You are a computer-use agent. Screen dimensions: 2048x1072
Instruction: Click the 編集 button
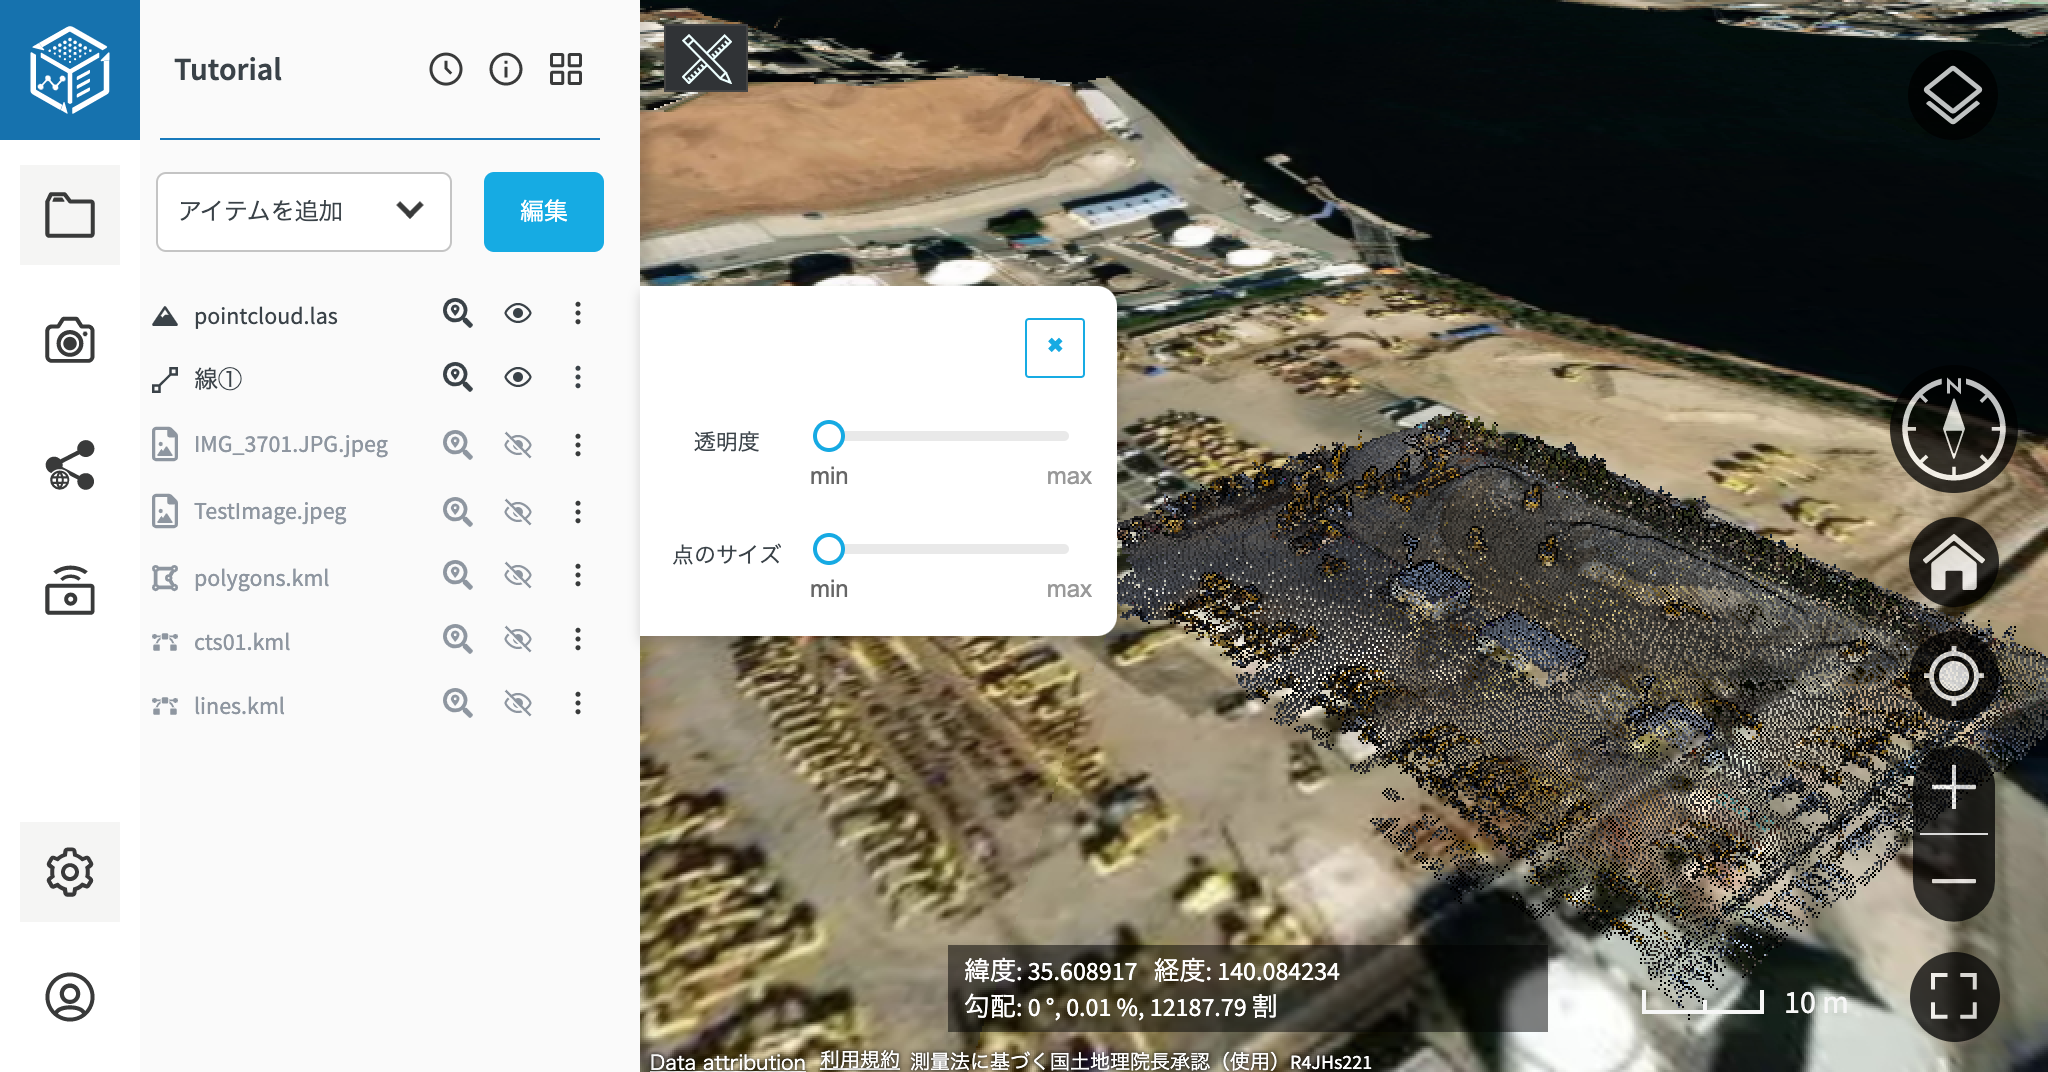click(543, 211)
